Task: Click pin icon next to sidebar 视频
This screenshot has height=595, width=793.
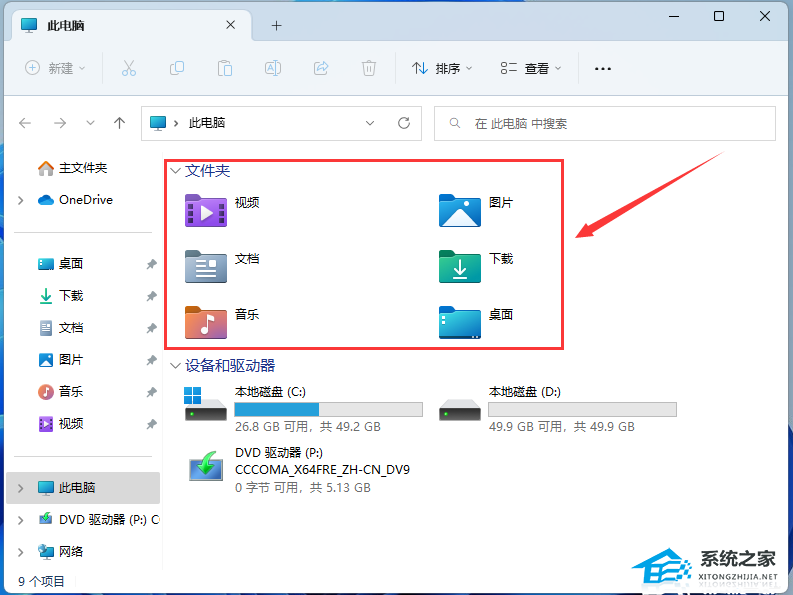Action: (x=151, y=424)
